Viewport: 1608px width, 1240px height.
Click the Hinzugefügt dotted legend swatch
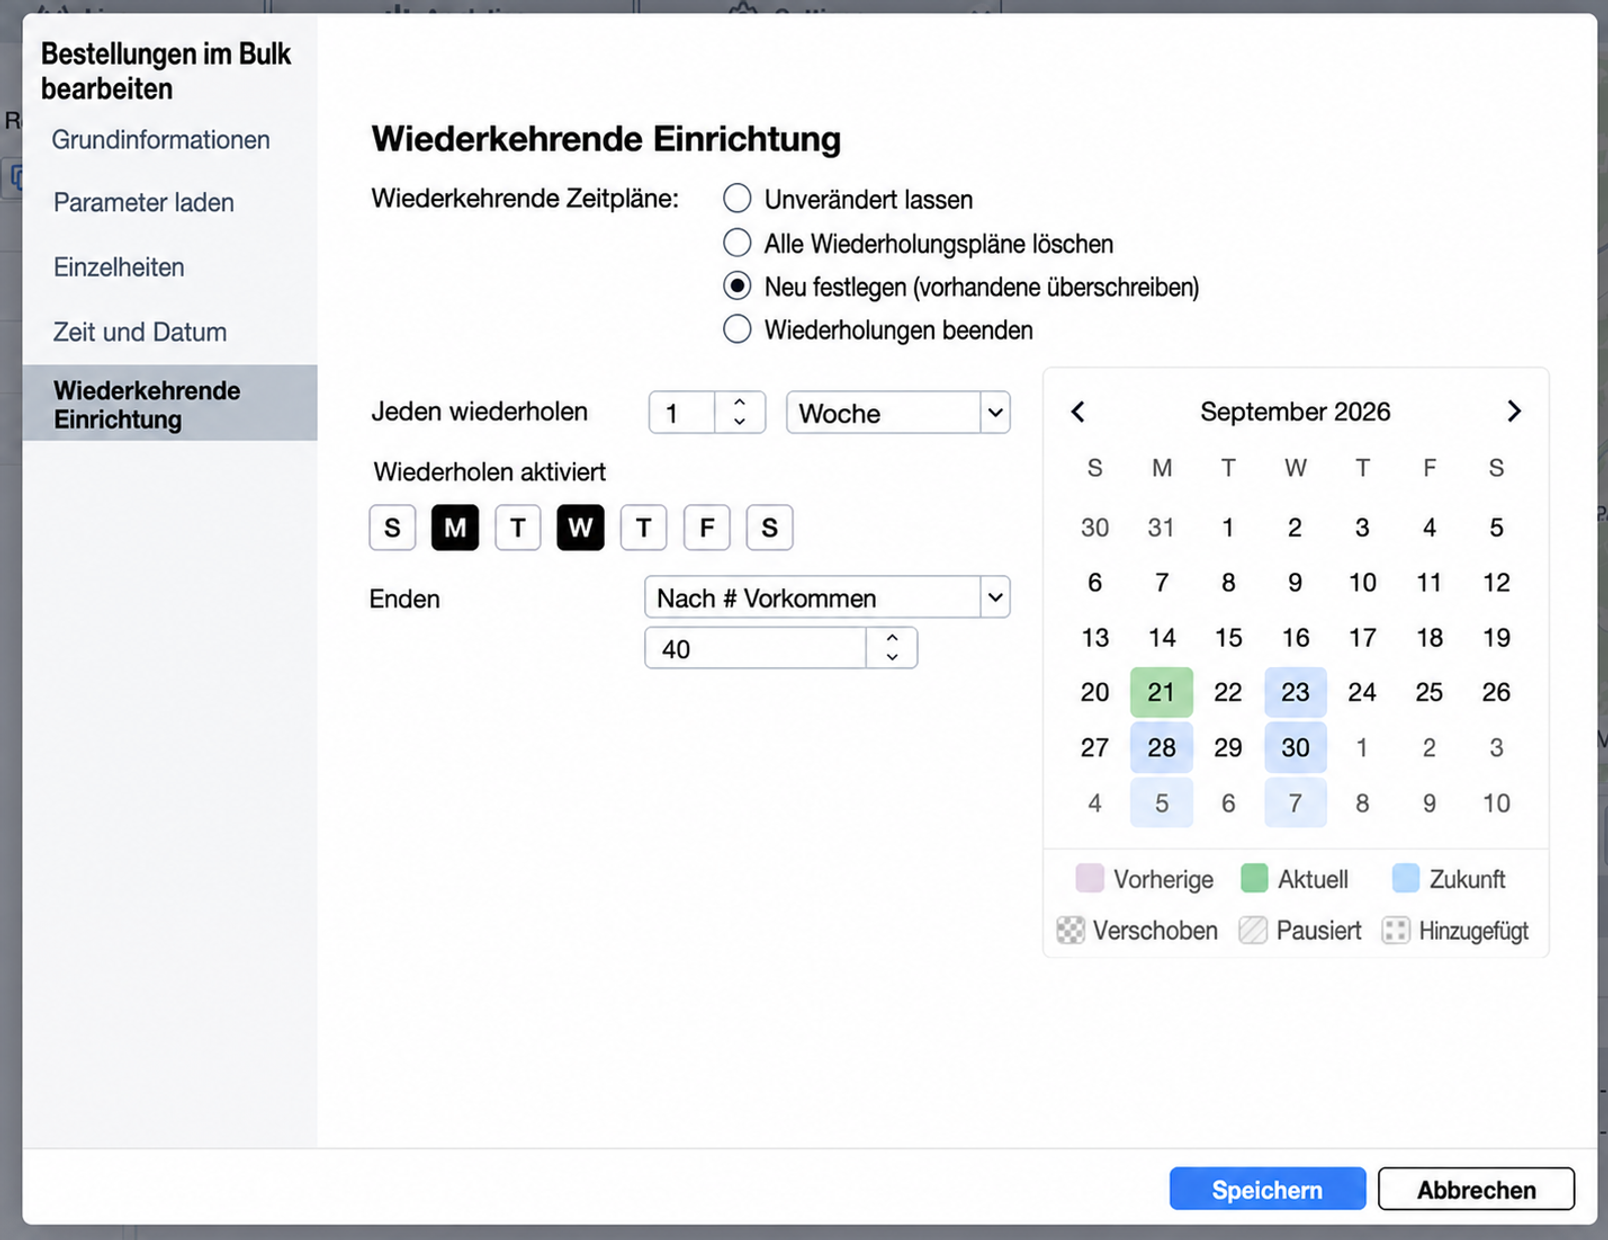coord(1396,930)
